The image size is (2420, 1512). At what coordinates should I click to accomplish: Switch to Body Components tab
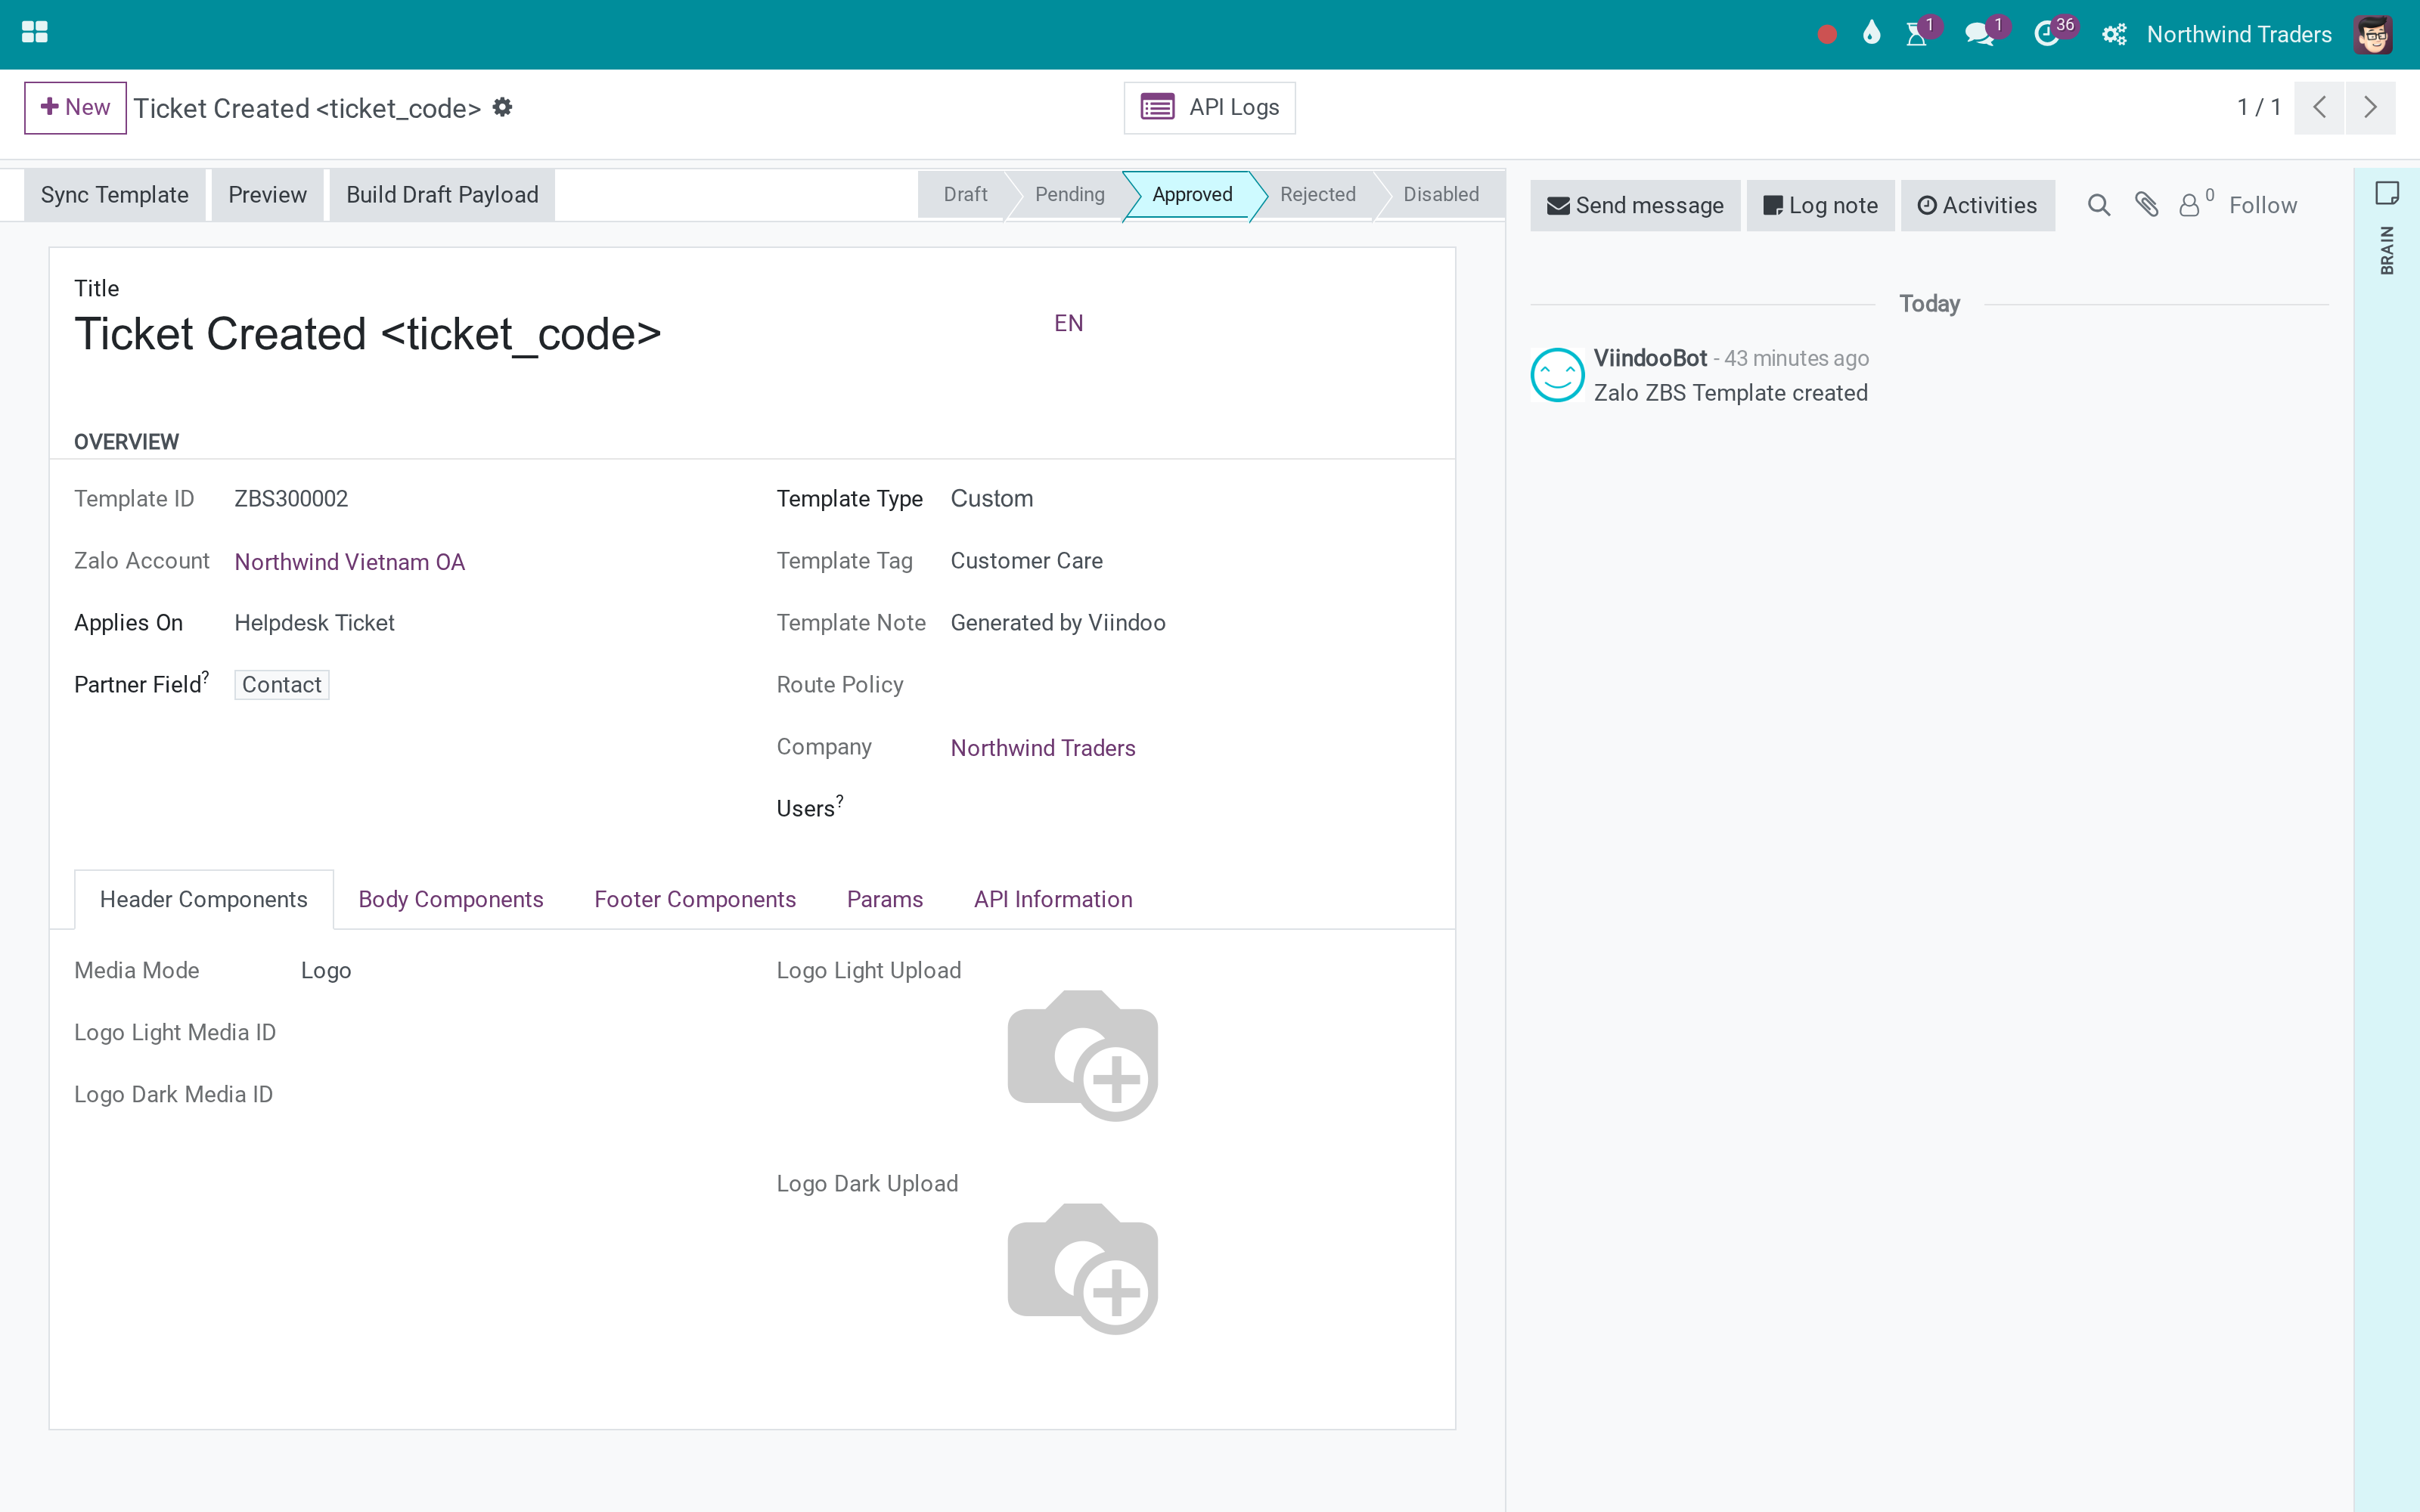[x=450, y=899]
